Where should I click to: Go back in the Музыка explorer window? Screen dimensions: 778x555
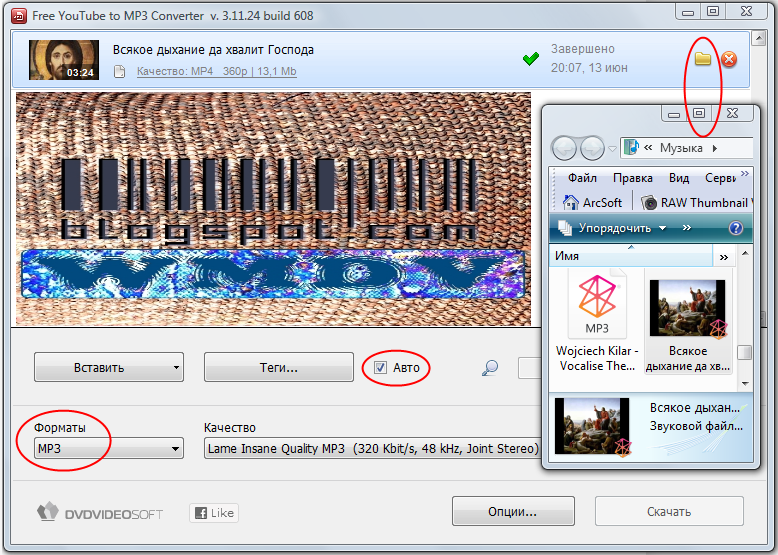(564, 148)
